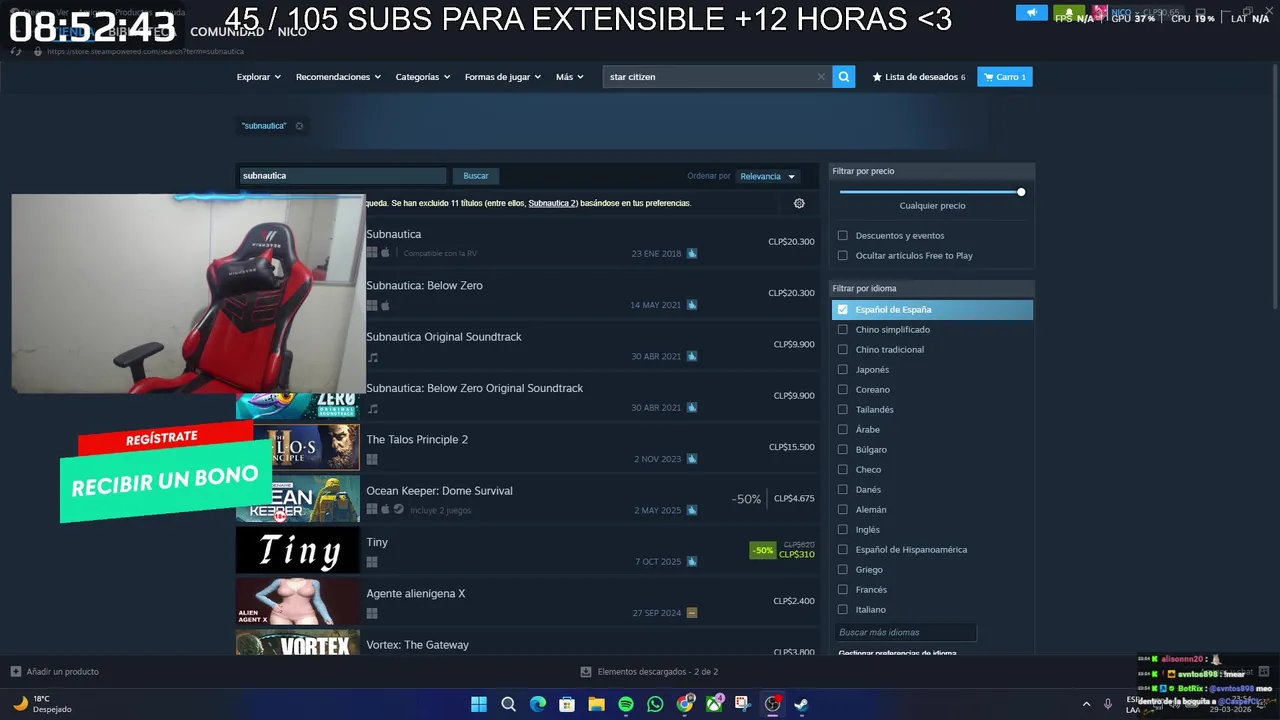Check Italiano language filter
Viewport: 1280px width, 720px height.
(842, 609)
